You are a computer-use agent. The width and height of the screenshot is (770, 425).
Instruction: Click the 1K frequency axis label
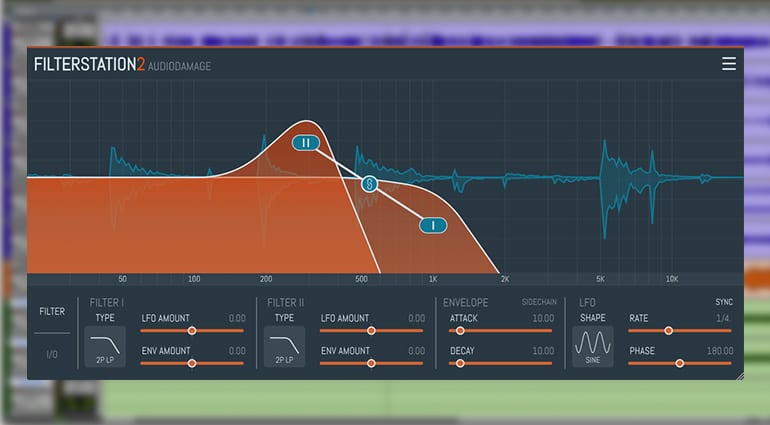[433, 279]
